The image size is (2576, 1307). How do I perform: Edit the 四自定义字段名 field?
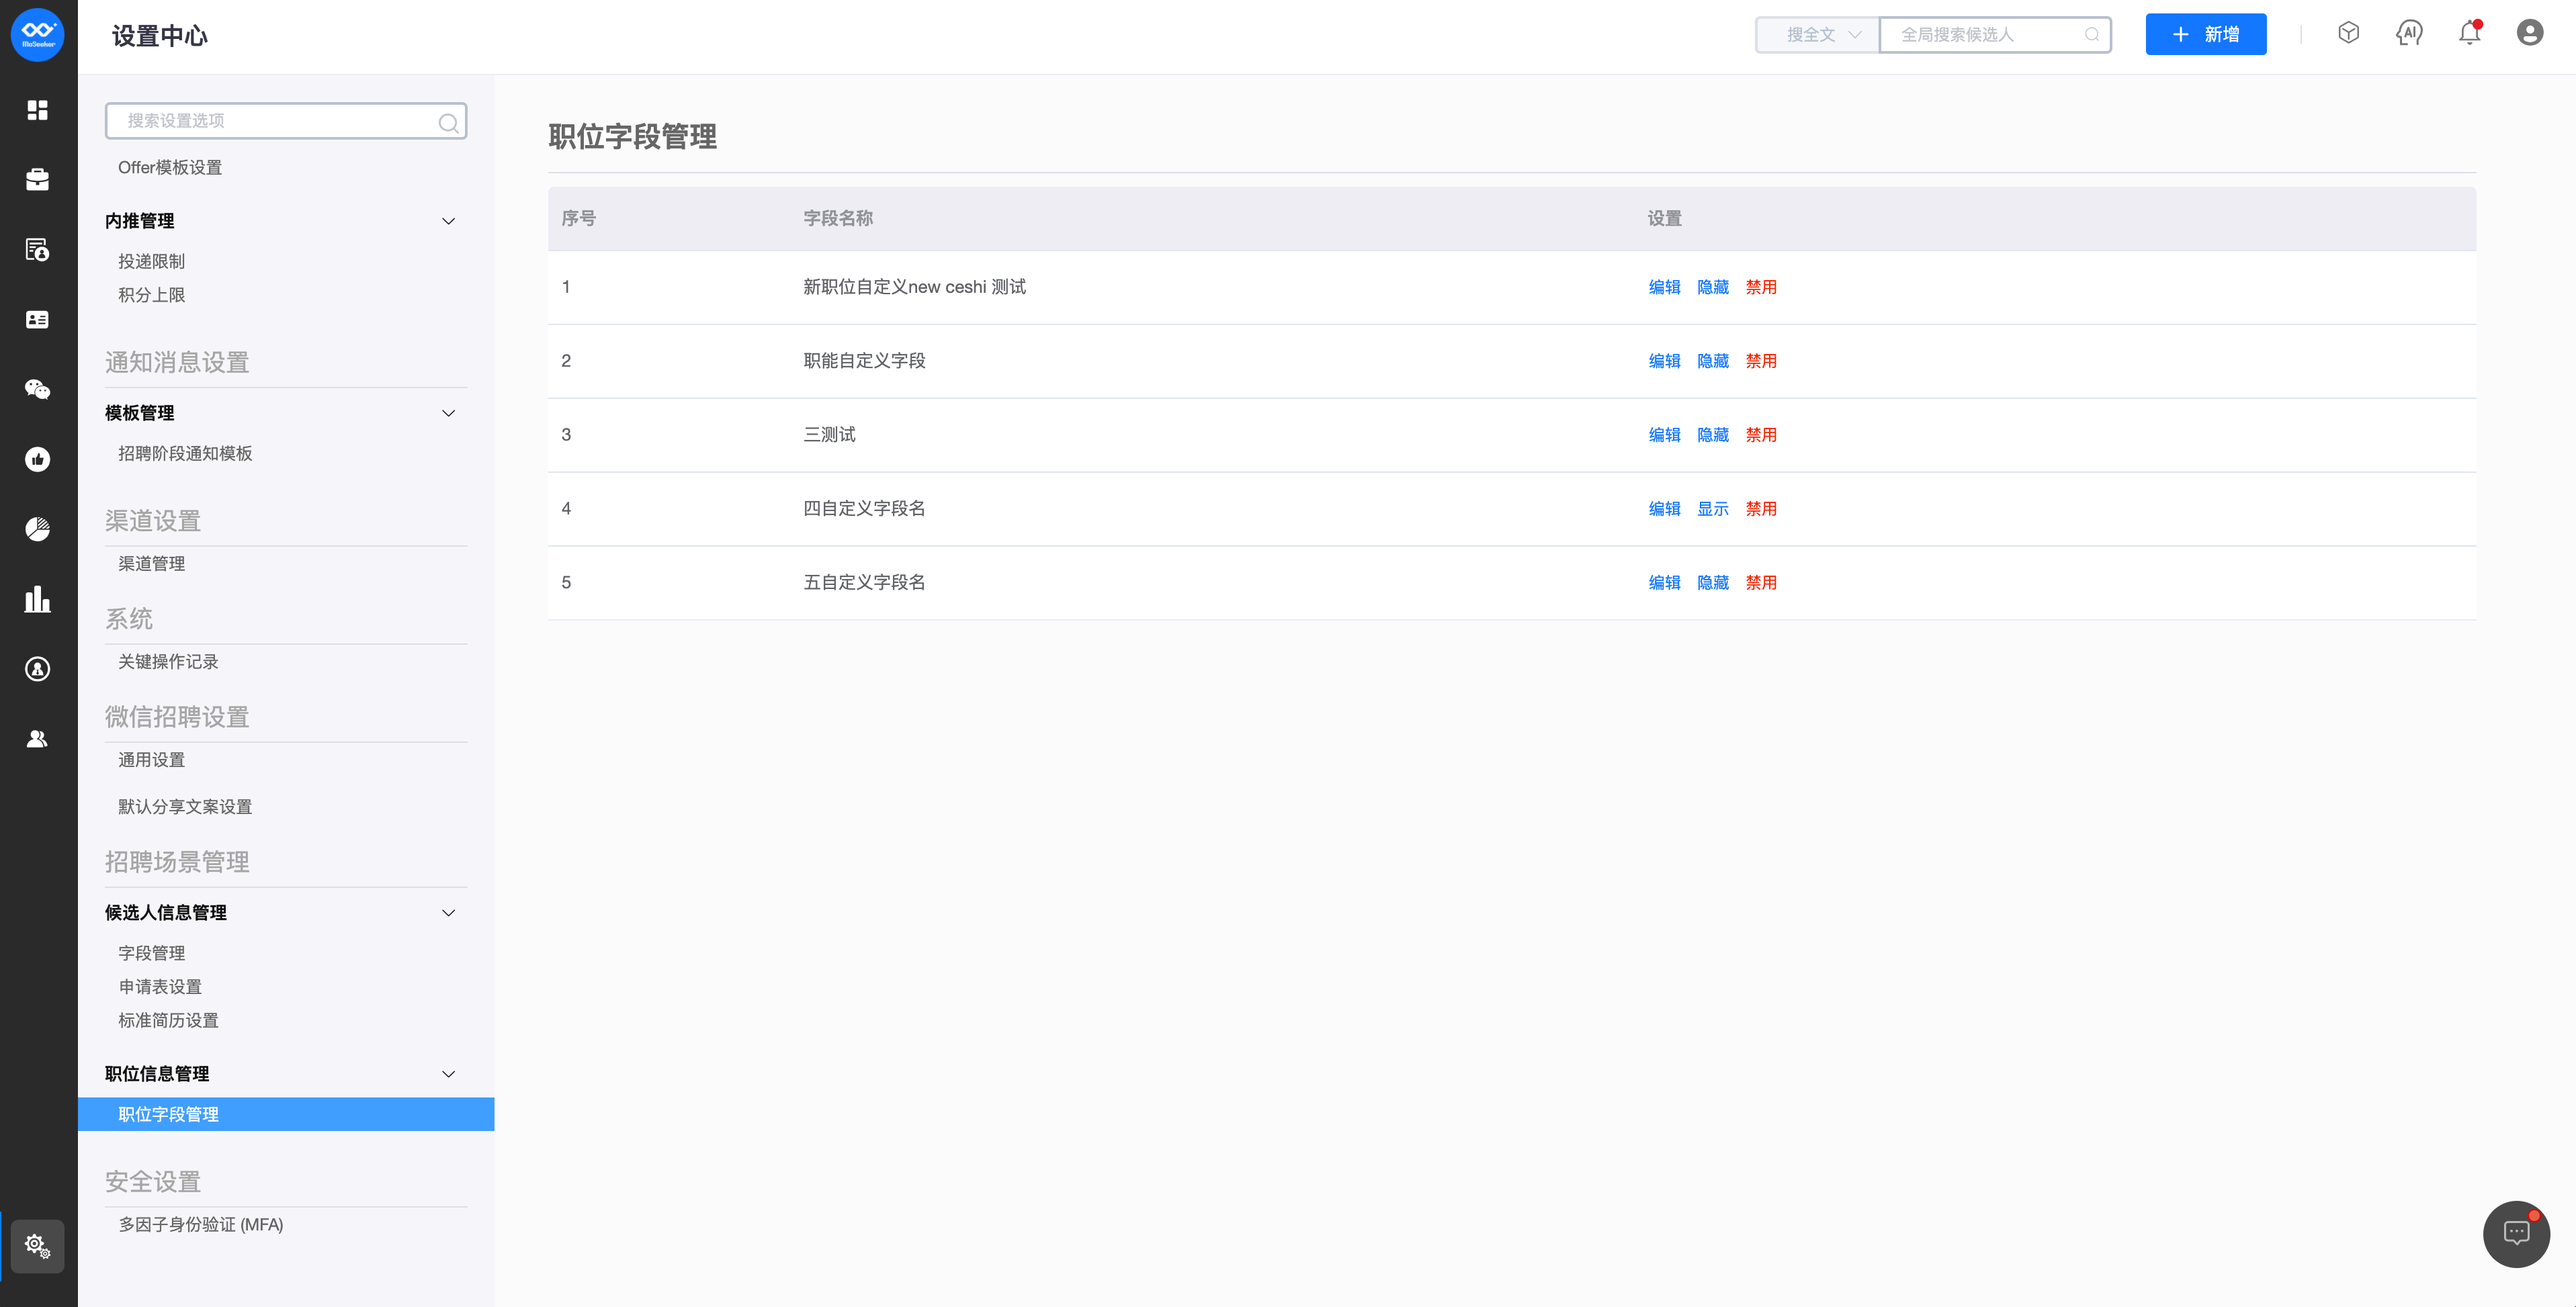pyautogui.click(x=1664, y=509)
